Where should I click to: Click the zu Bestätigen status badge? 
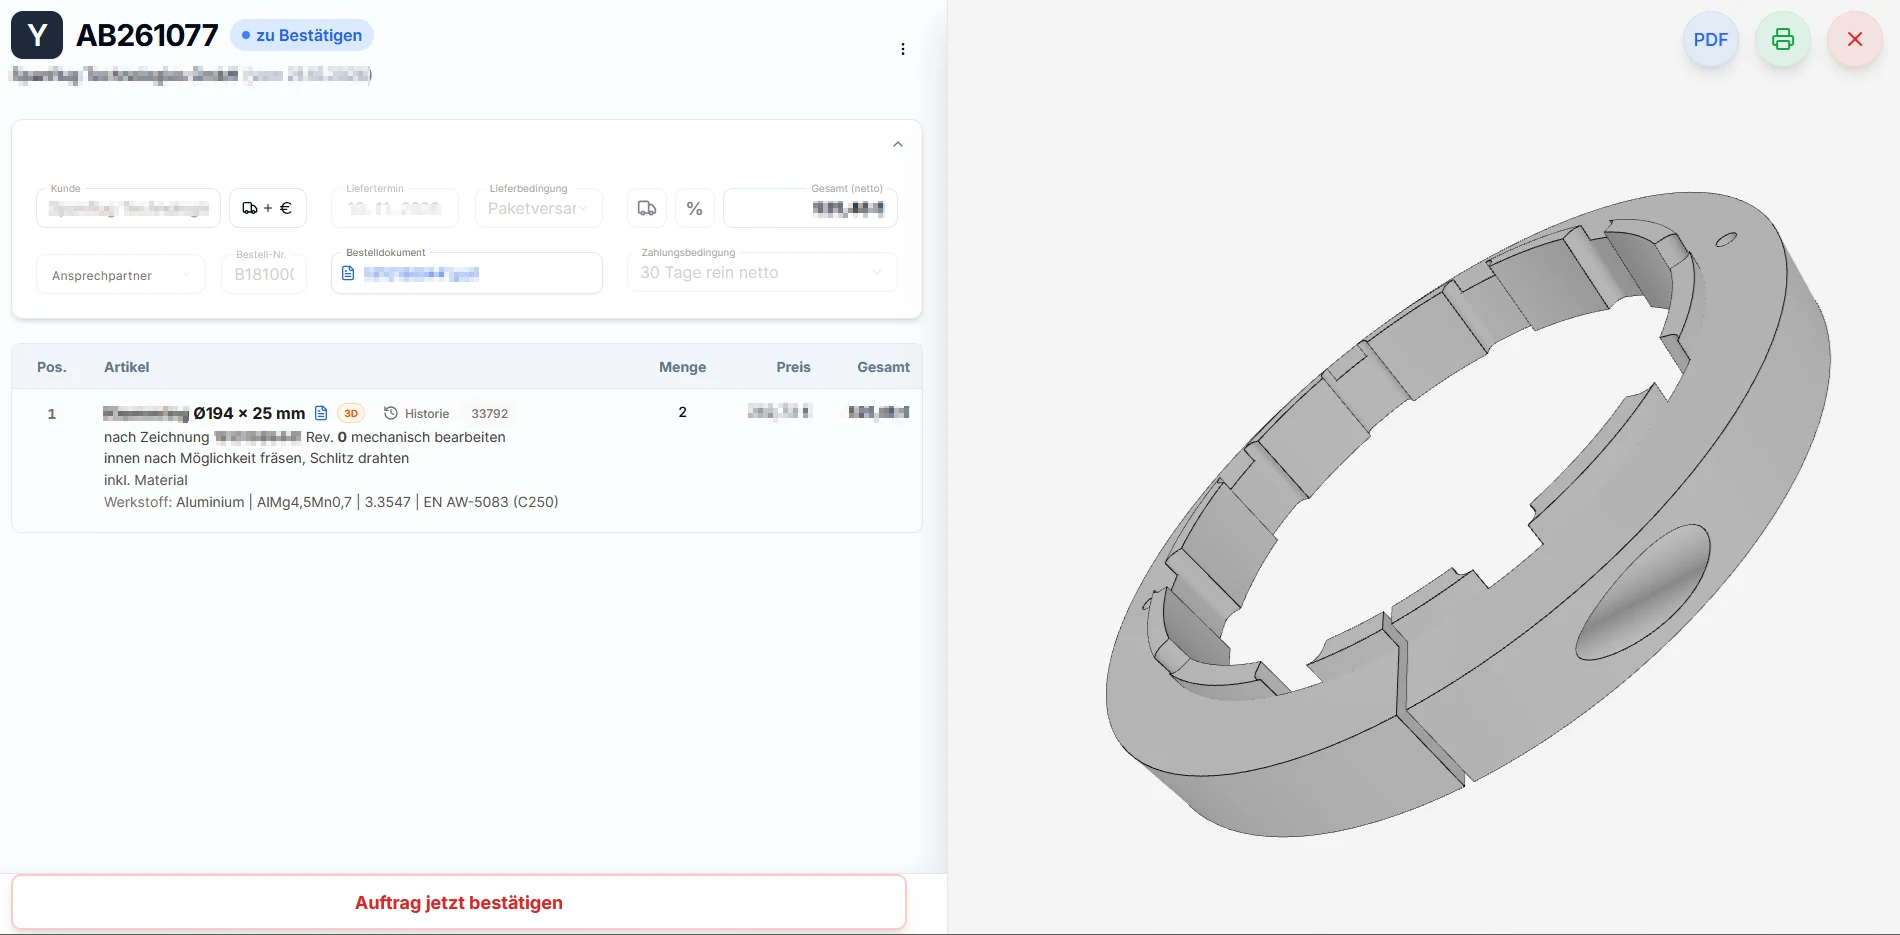(x=302, y=35)
